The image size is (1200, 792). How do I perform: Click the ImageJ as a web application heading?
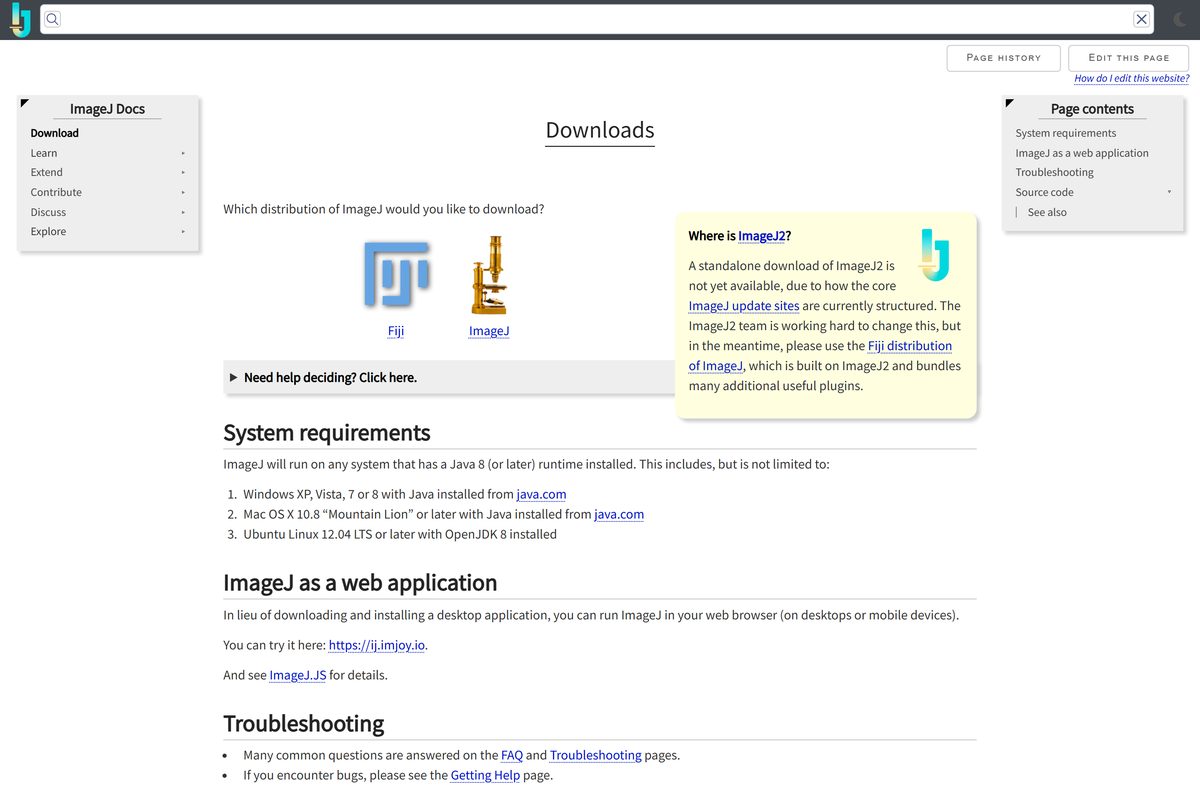[360, 582]
